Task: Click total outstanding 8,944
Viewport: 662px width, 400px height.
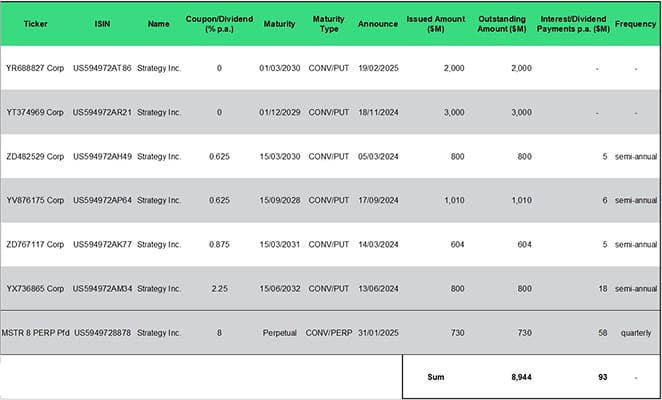Action: coord(521,377)
